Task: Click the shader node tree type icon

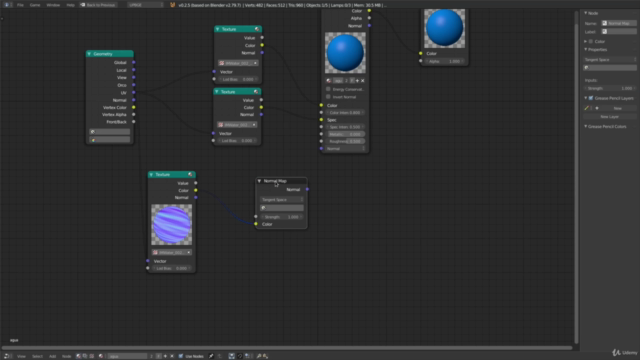Action: (79, 356)
